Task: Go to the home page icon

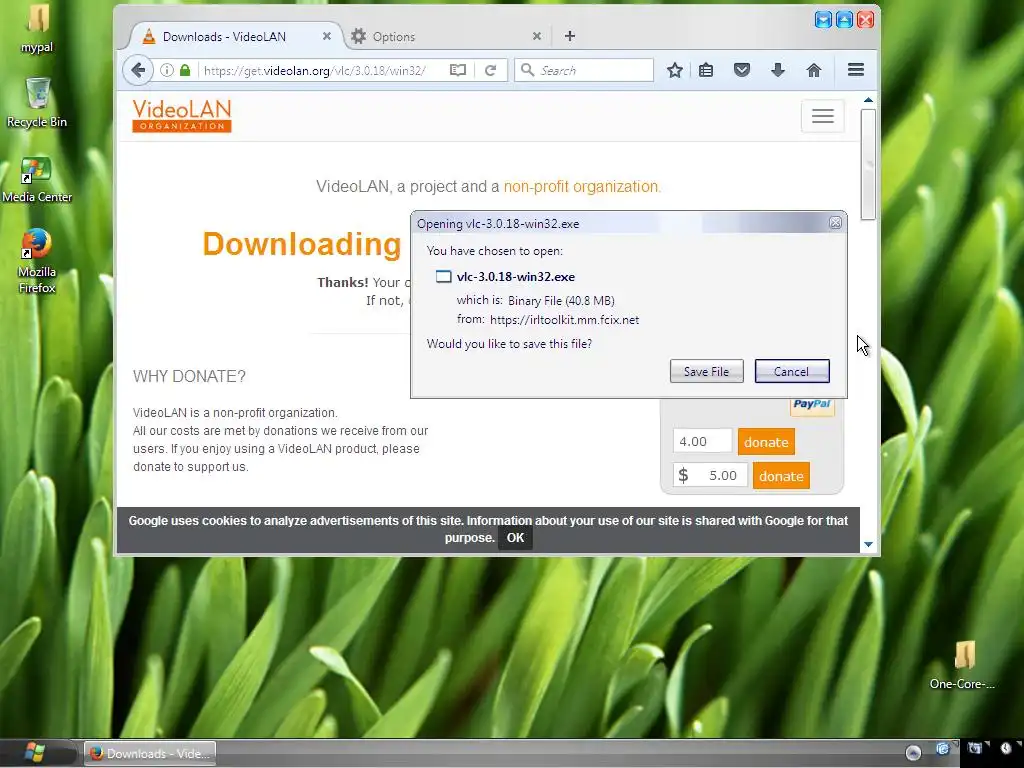Action: (814, 70)
